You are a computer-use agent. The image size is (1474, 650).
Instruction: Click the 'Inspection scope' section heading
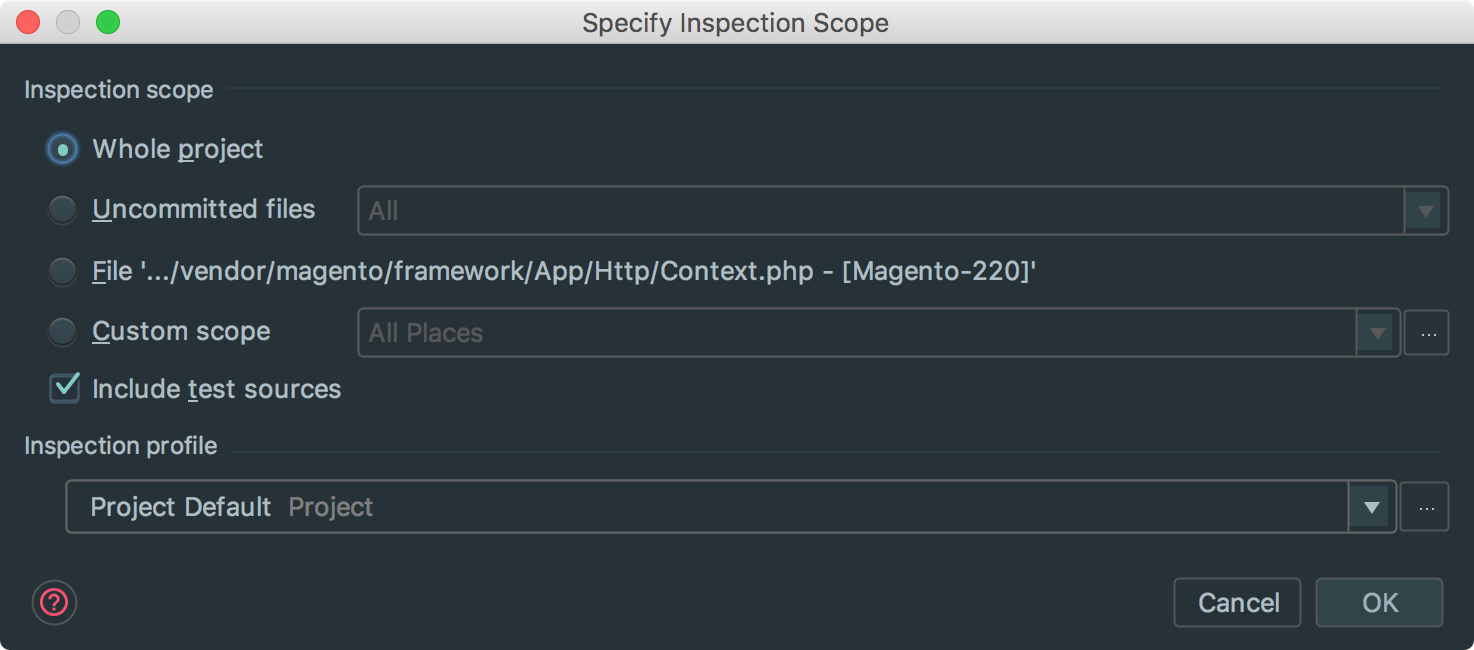[118, 90]
